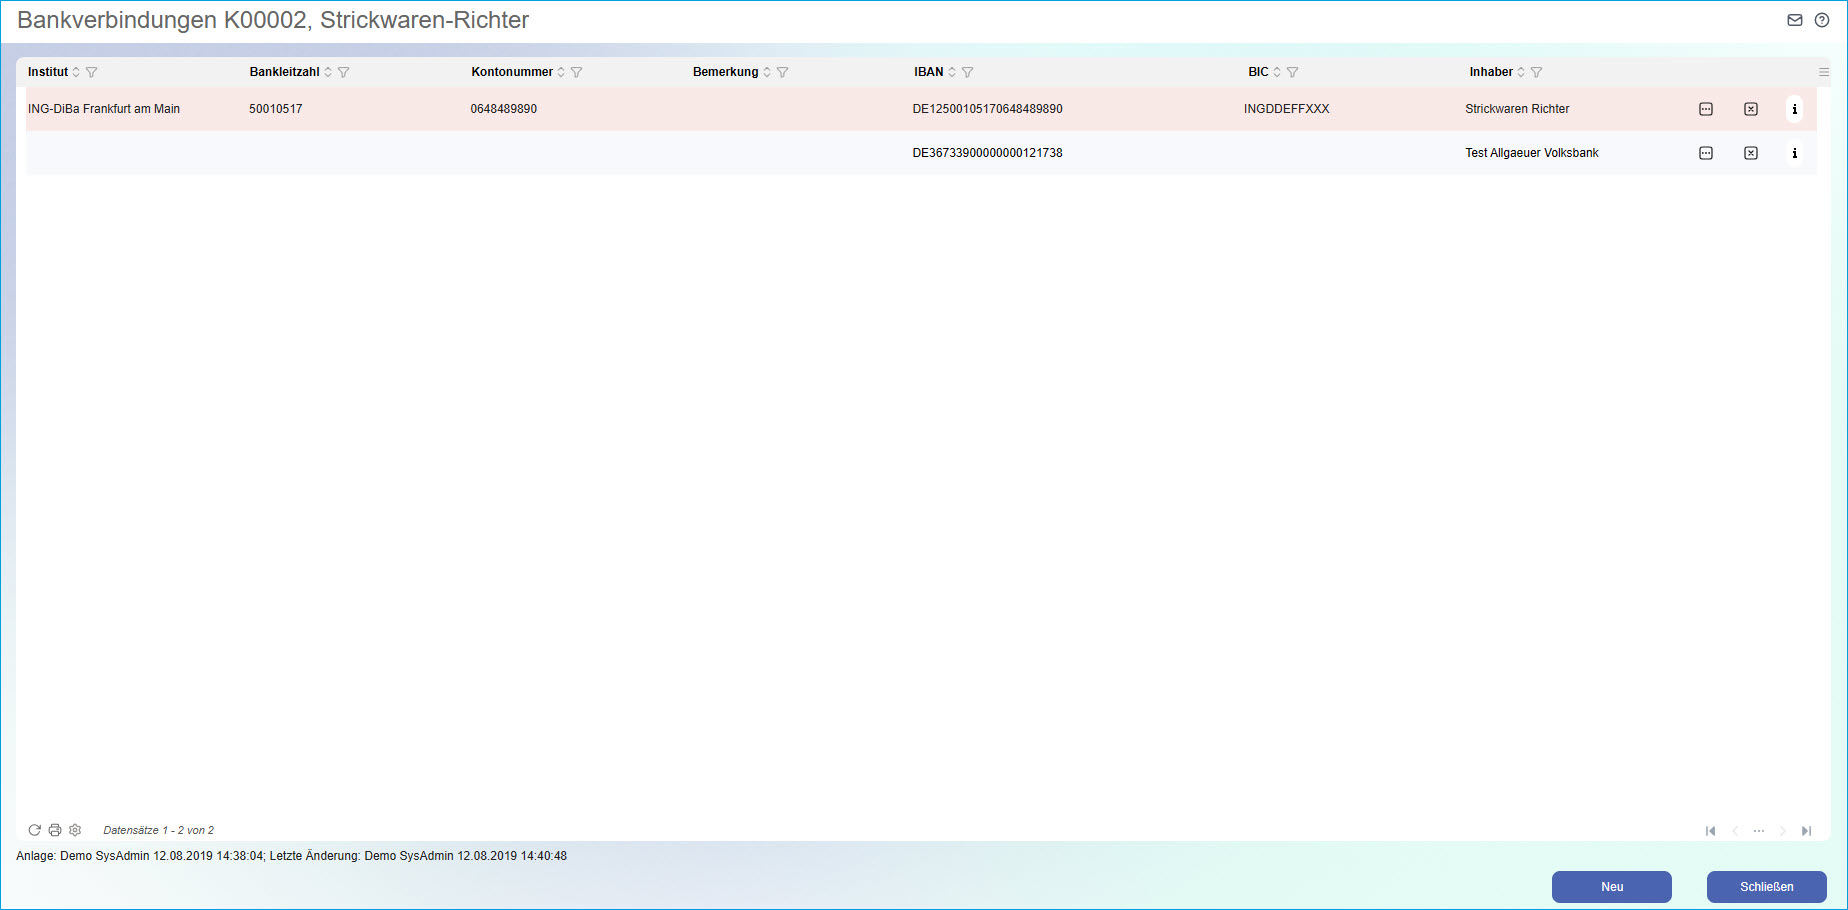Show info for Test Allgaeuer Volksbank
1848x910 pixels.
[1795, 153]
